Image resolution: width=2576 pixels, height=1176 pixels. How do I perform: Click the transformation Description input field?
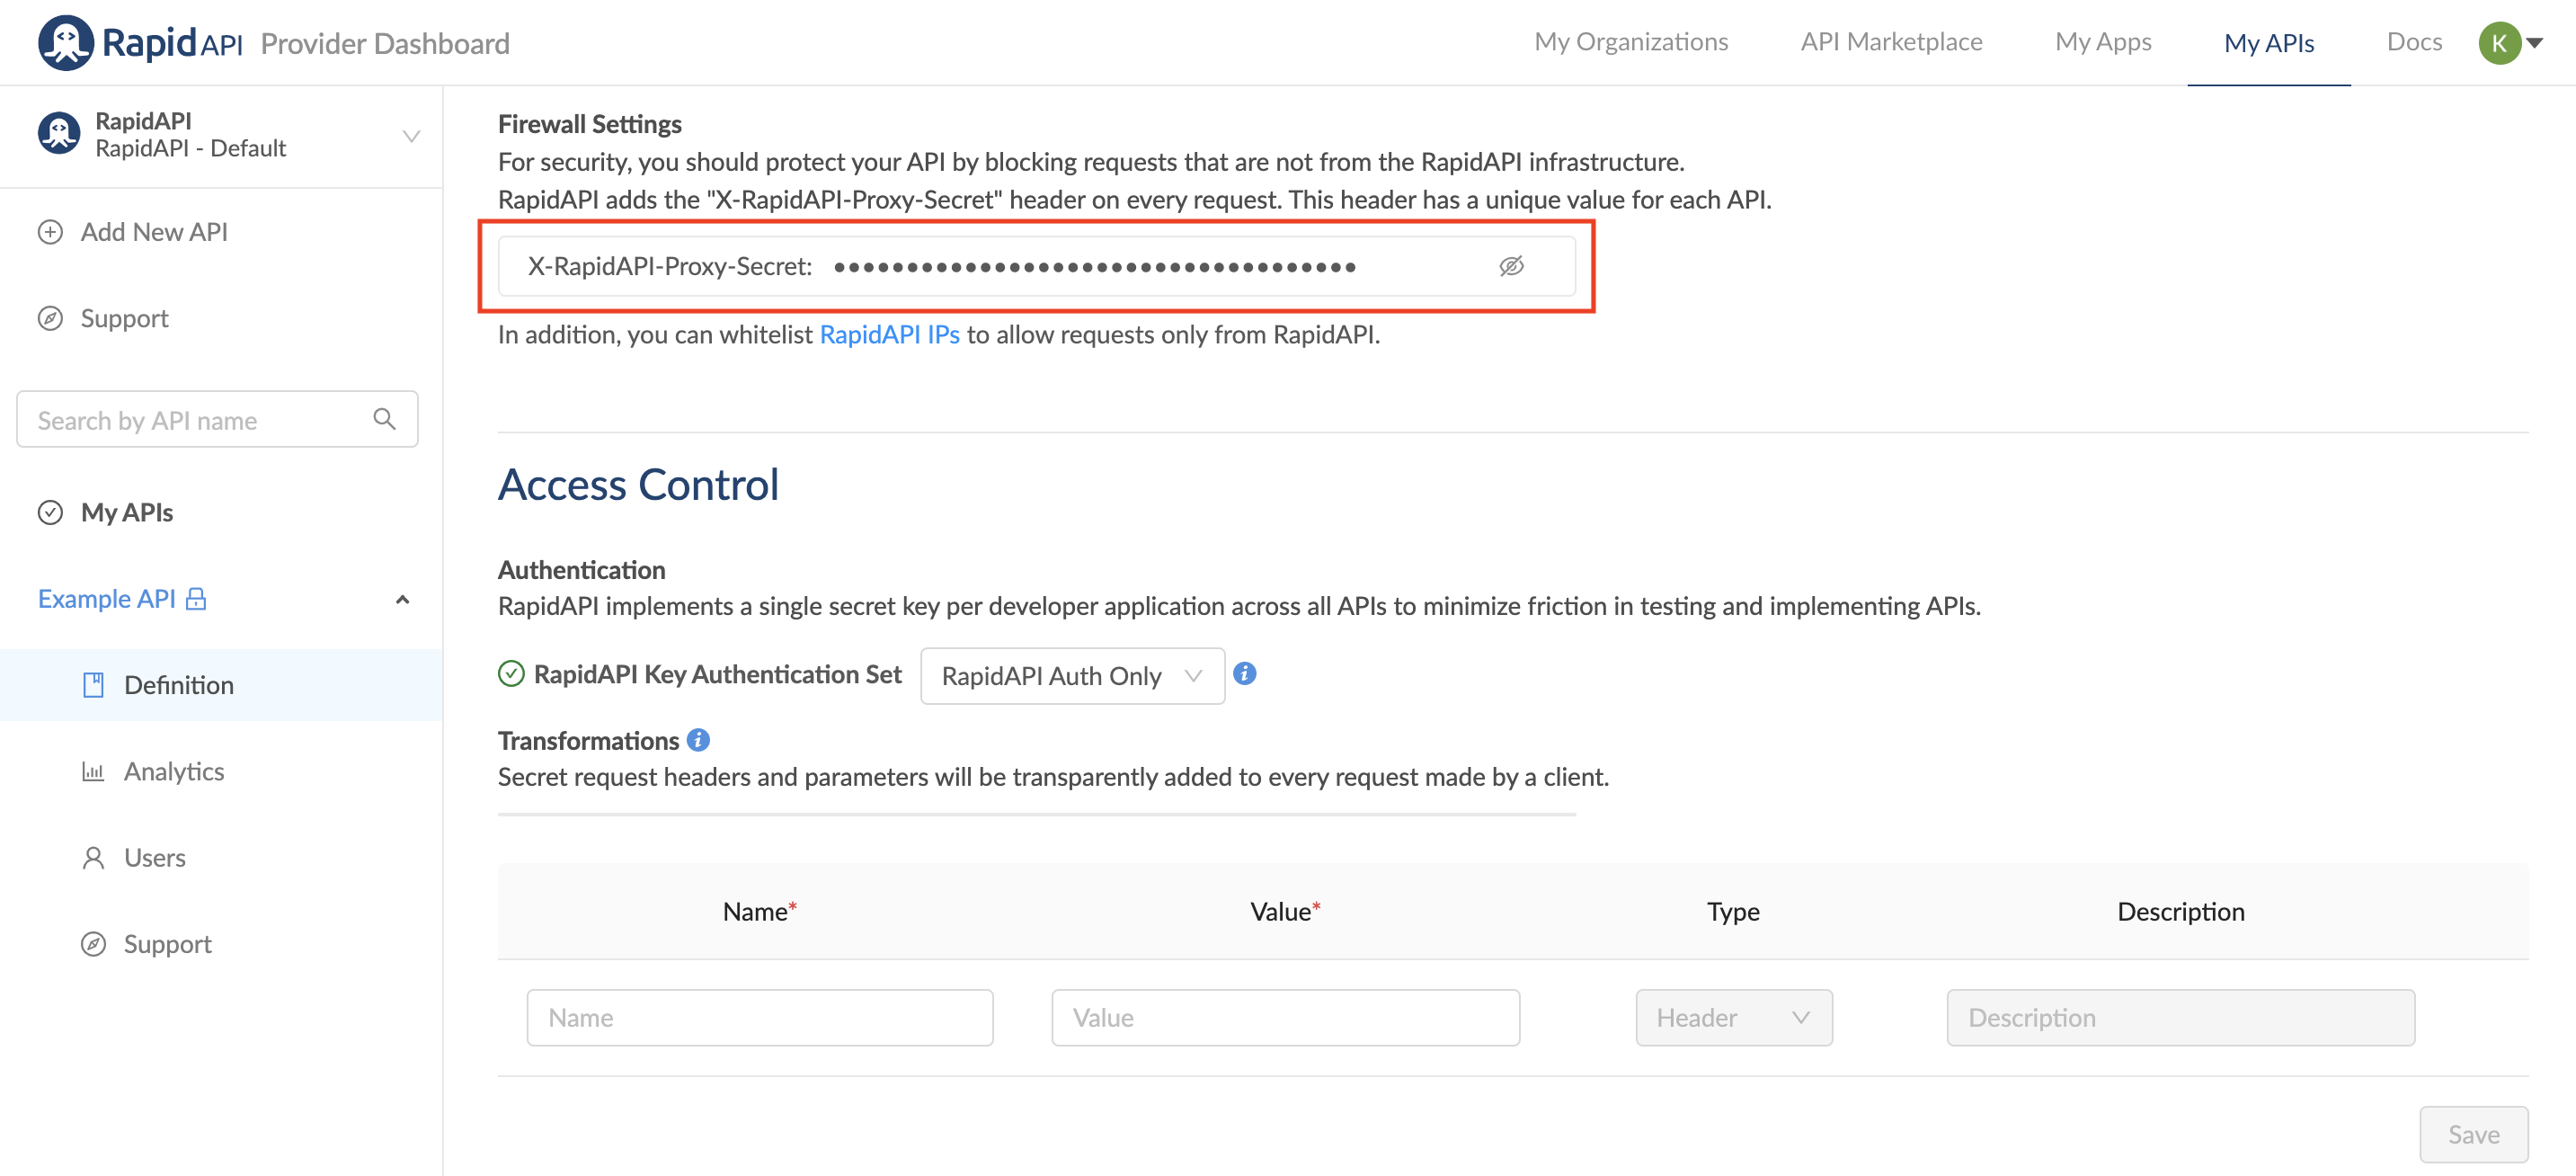pos(2180,1018)
